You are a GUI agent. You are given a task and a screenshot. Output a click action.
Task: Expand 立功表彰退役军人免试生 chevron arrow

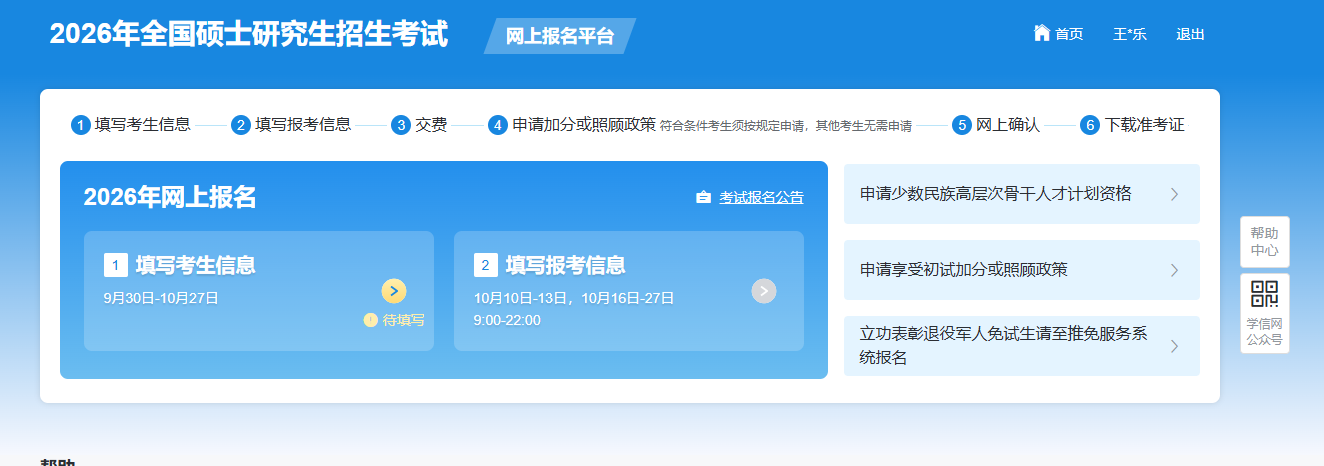(x=1174, y=346)
